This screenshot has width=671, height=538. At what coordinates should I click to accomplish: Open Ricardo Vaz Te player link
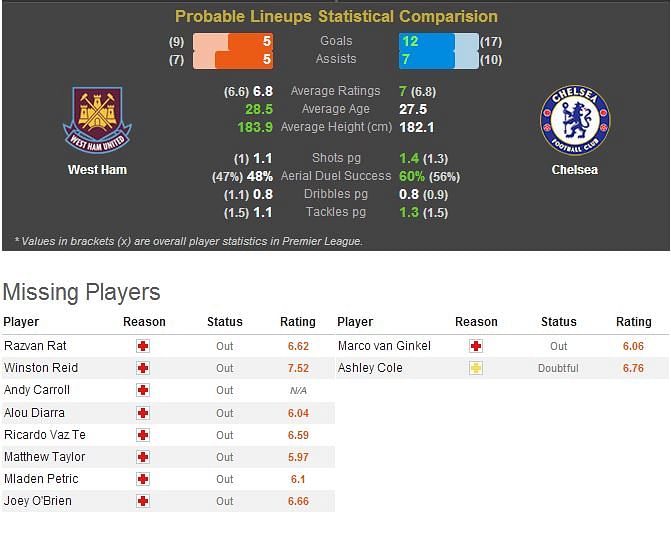(x=45, y=435)
